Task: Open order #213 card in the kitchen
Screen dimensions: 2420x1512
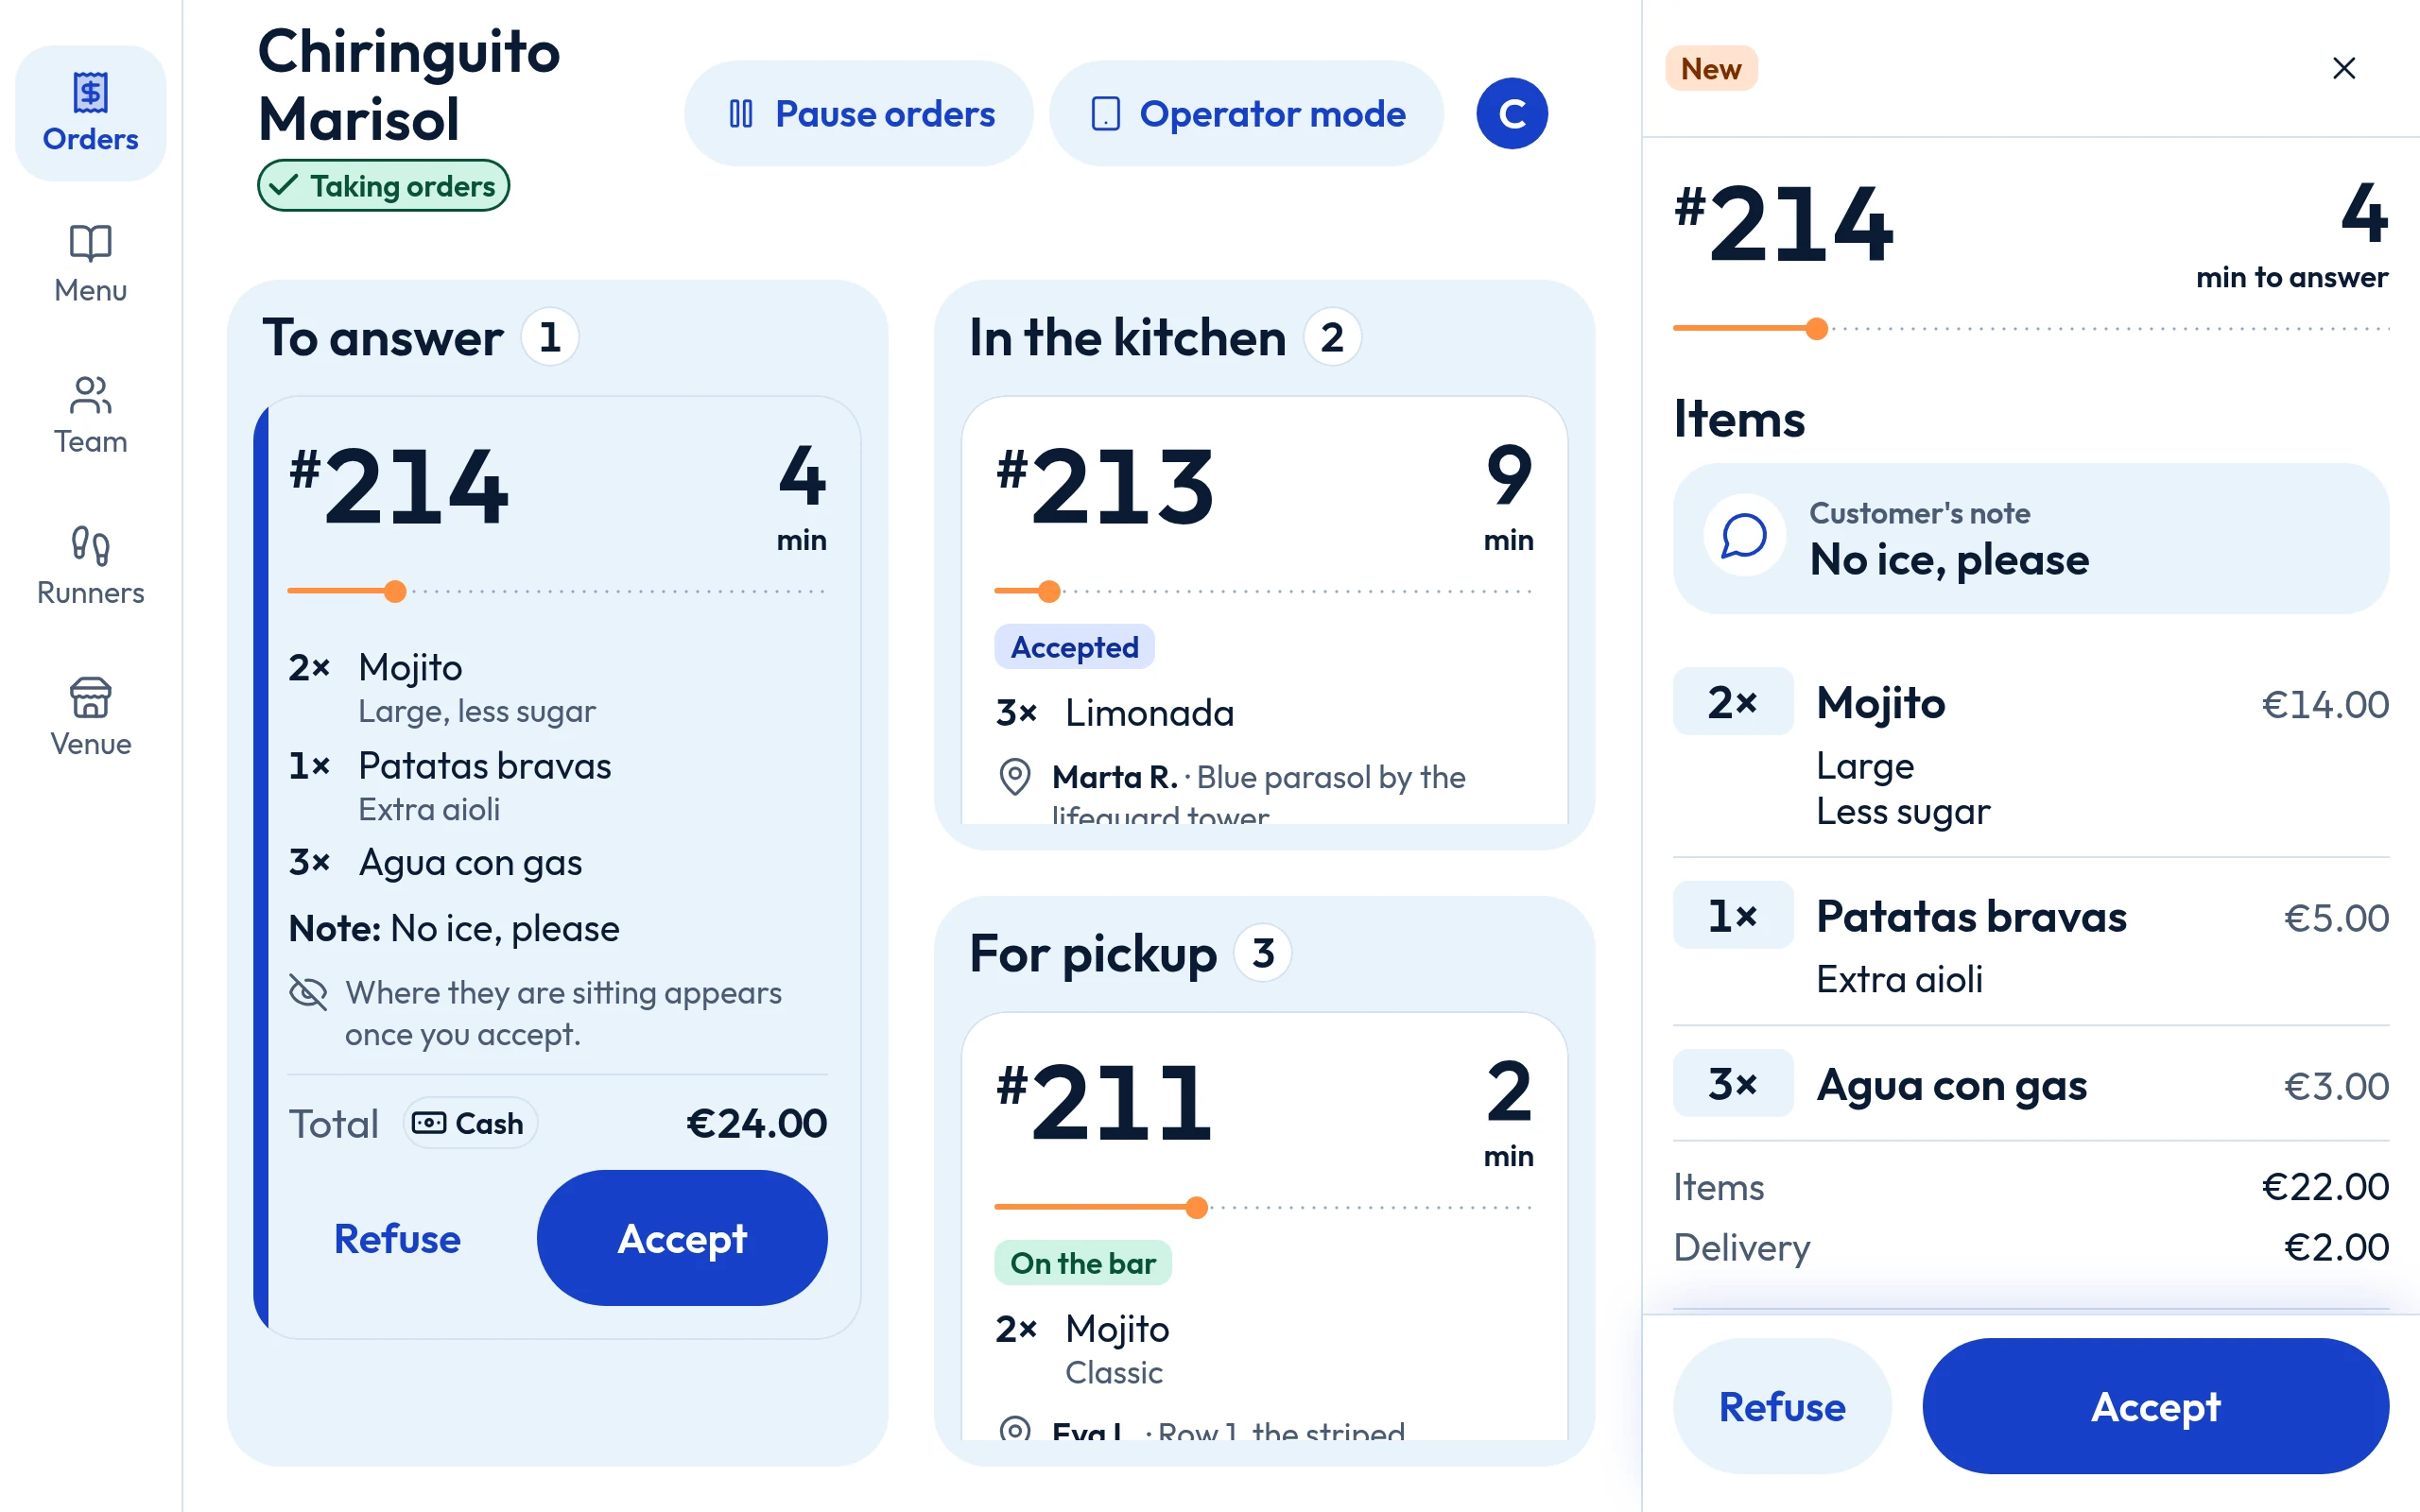Action: coord(1264,610)
